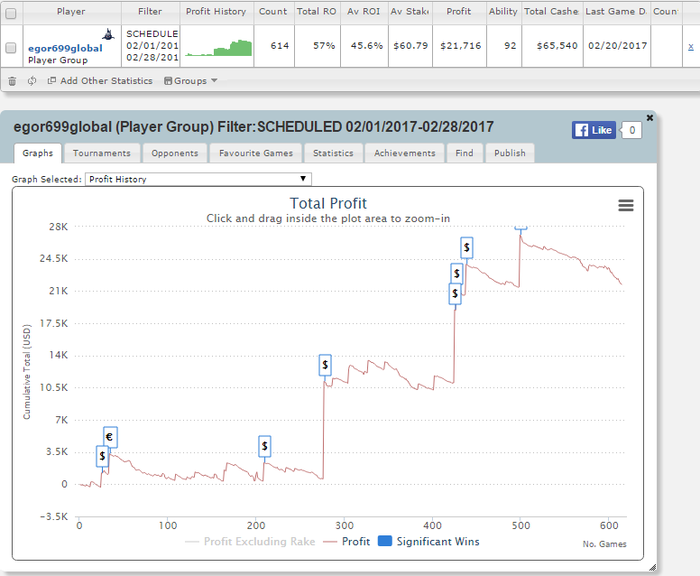Close the player details panel

click(x=650, y=118)
